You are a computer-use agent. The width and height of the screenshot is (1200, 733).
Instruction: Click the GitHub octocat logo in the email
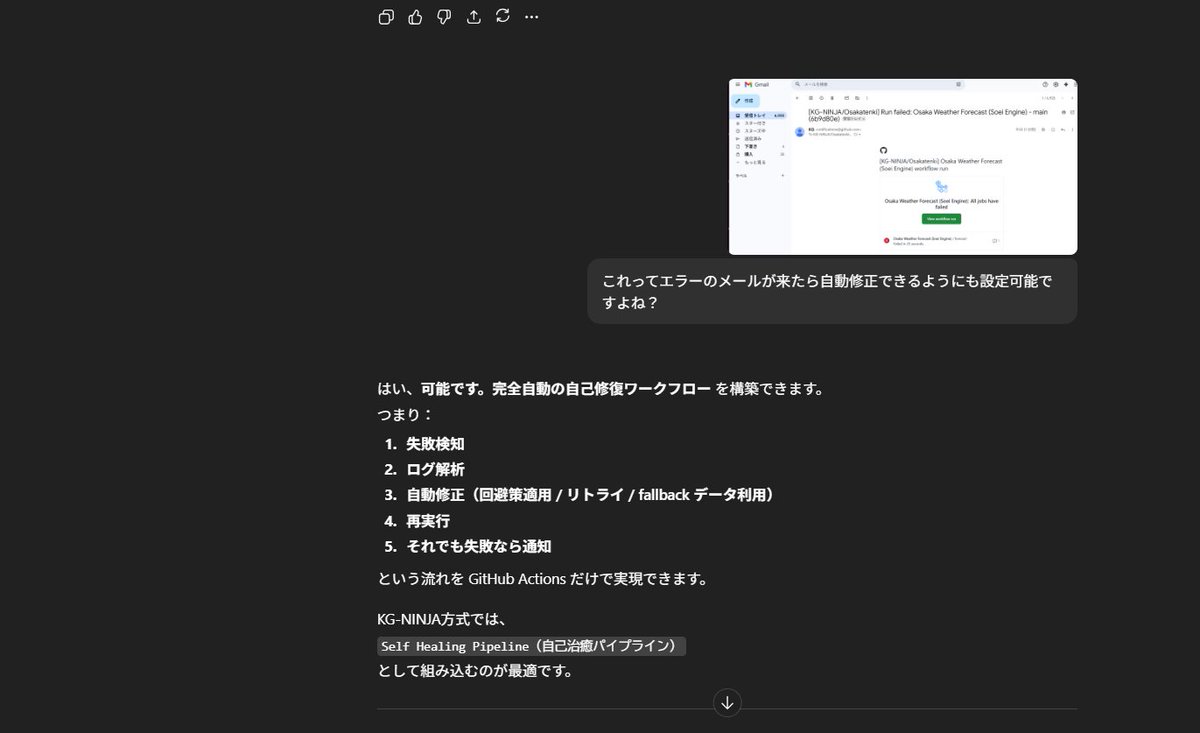(x=883, y=151)
